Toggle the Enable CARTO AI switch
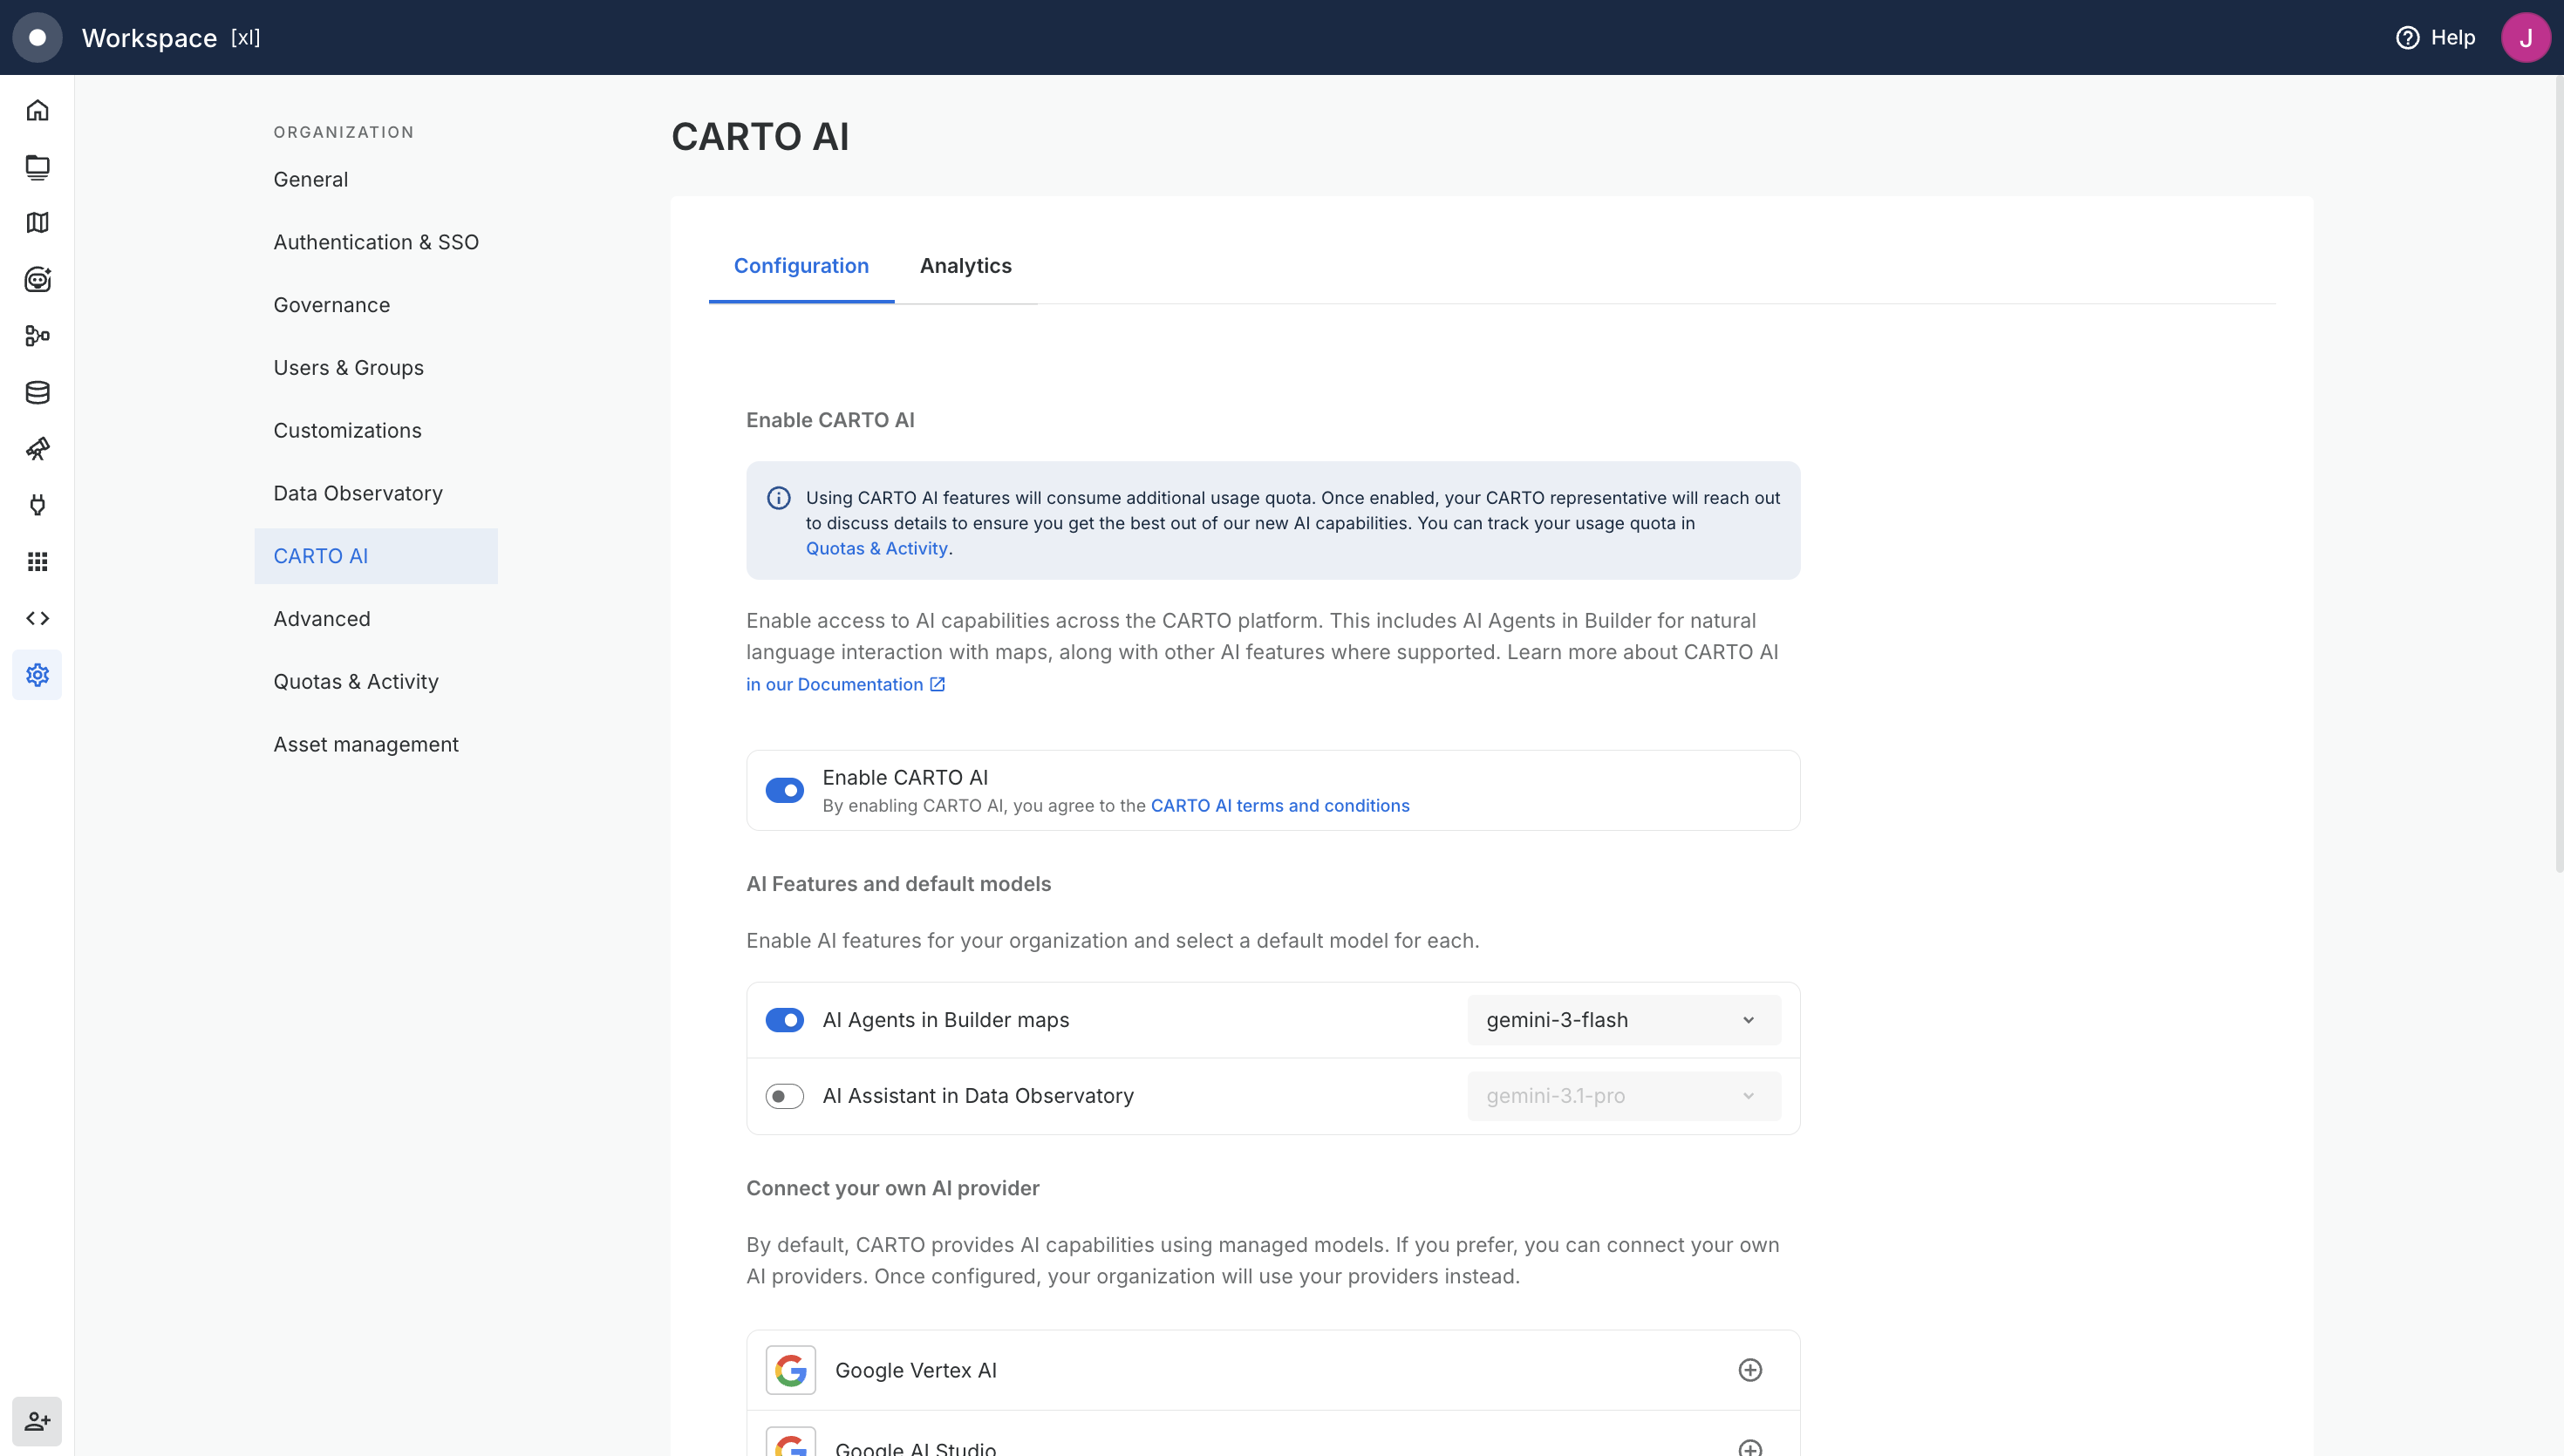 (x=785, y=790)
